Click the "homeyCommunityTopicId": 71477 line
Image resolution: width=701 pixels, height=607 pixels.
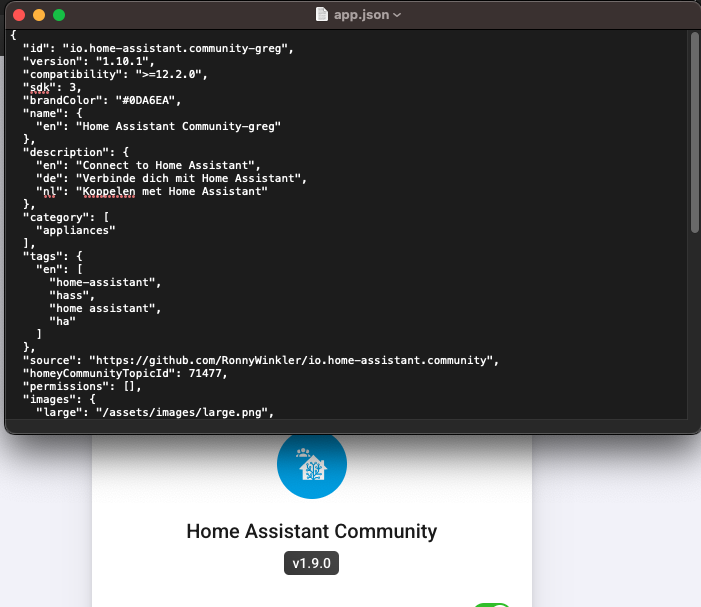[125, 373]
